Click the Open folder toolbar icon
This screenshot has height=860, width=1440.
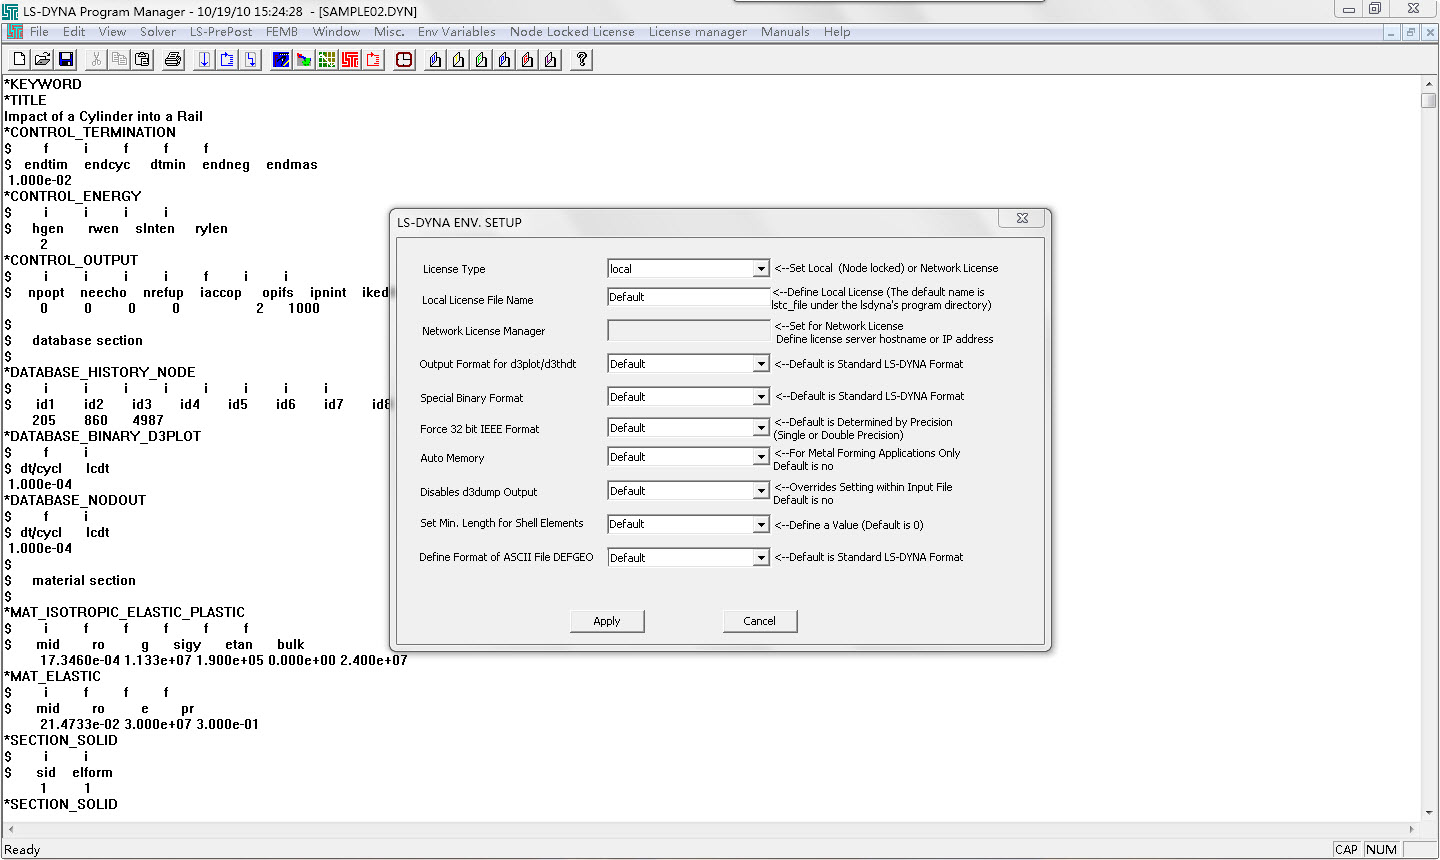[x=43, y=60]
